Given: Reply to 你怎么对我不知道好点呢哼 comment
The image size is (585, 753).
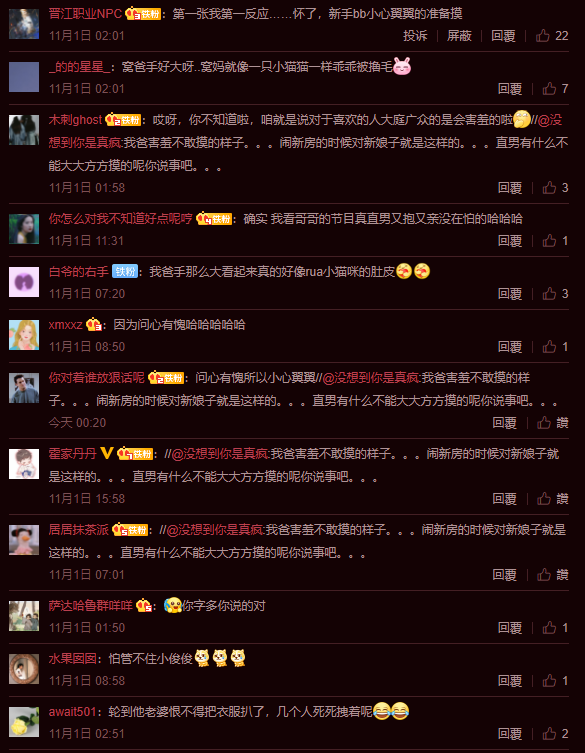Looking at the screenshot, I should tap(510, 241).
